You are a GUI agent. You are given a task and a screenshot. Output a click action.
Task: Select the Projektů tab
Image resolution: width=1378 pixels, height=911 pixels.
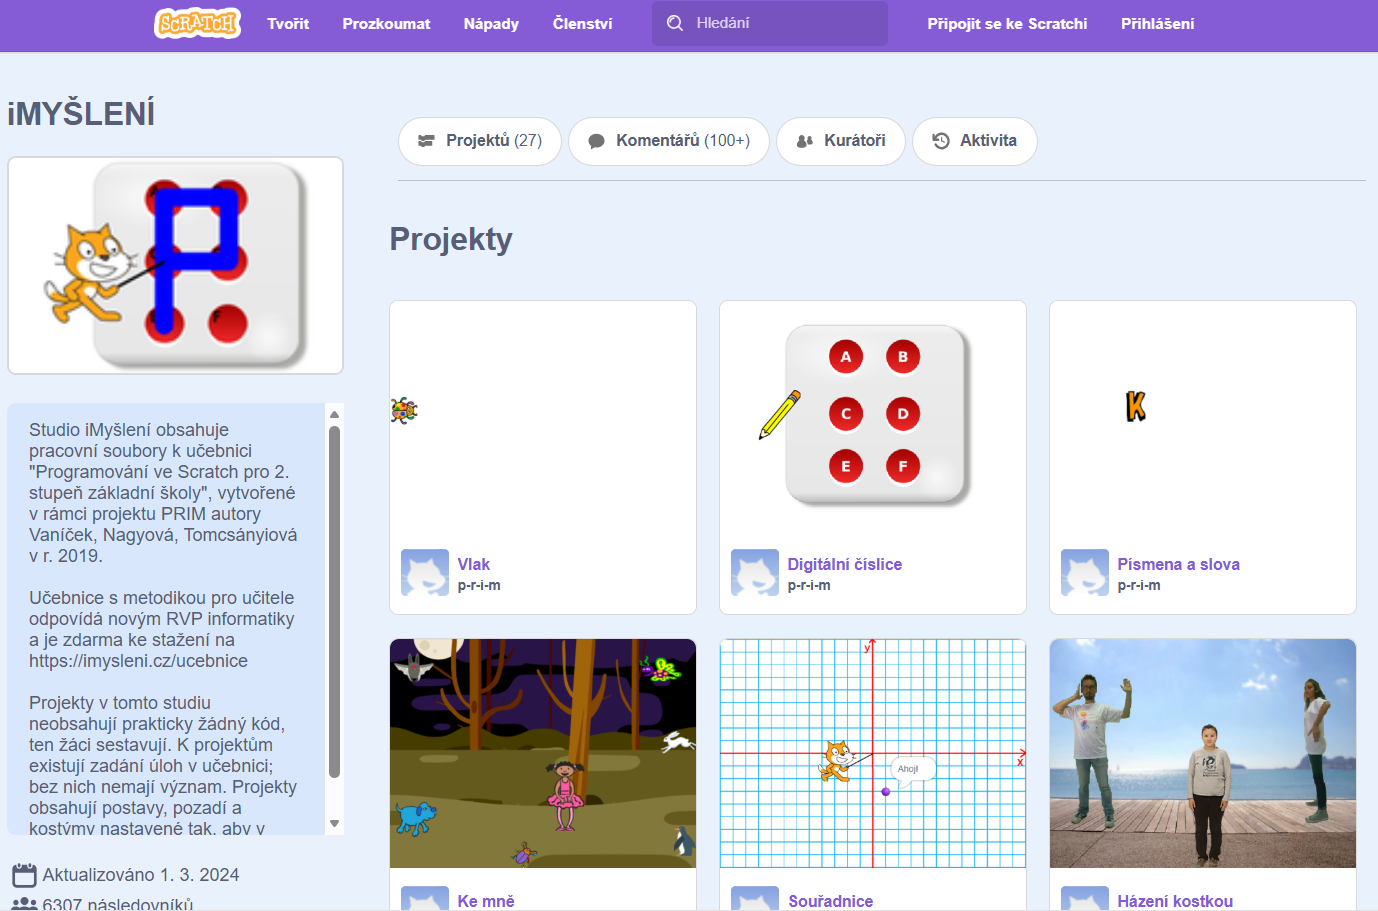pos(480,141)
